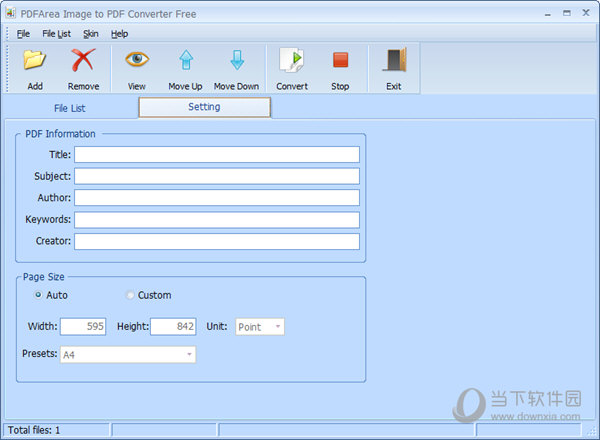Click the toolbar drag grip handle
Screen dimensions: 600x440
pyautogui.click(x=7, y=68)
